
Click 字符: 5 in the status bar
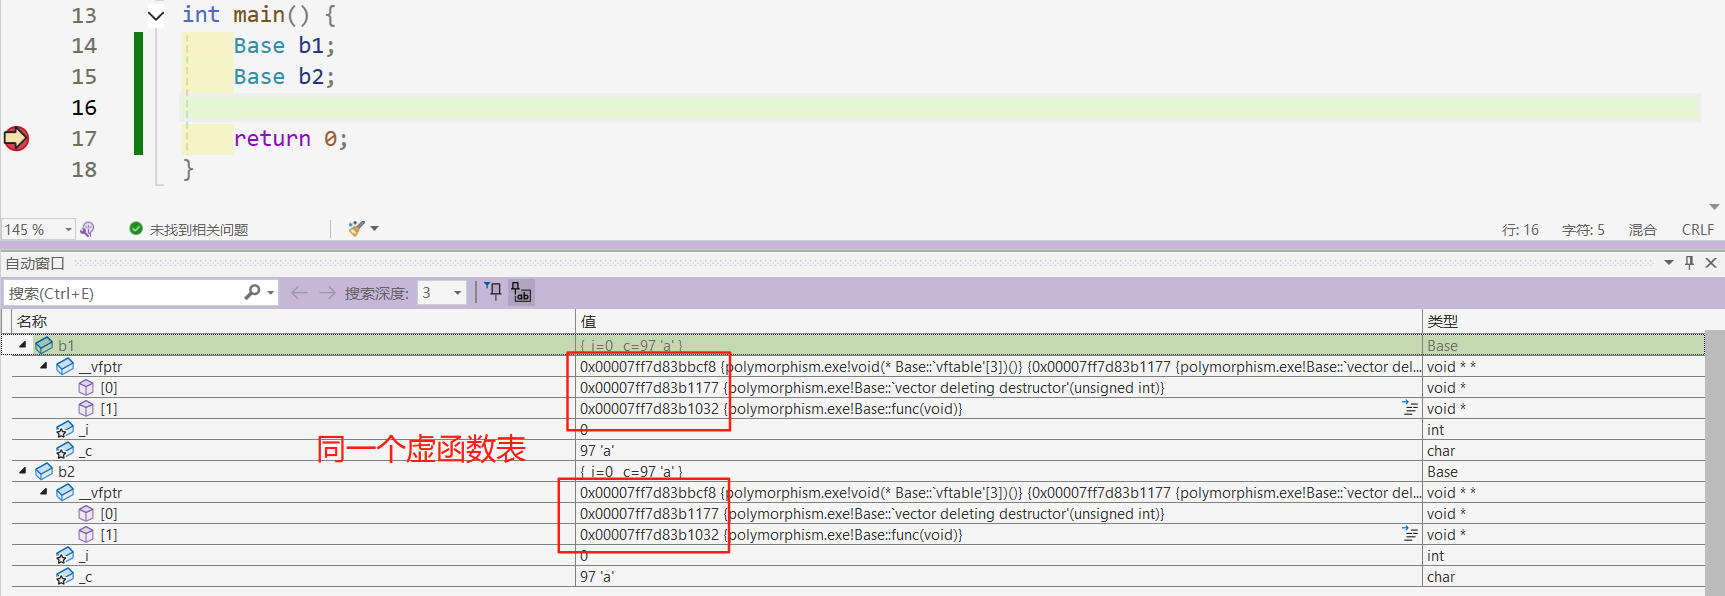tap(1583, 230)
